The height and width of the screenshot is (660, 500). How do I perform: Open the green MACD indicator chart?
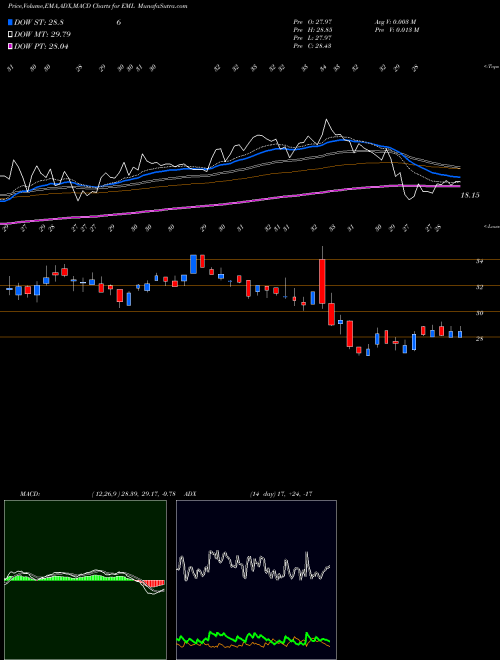(x=85, y=580)
